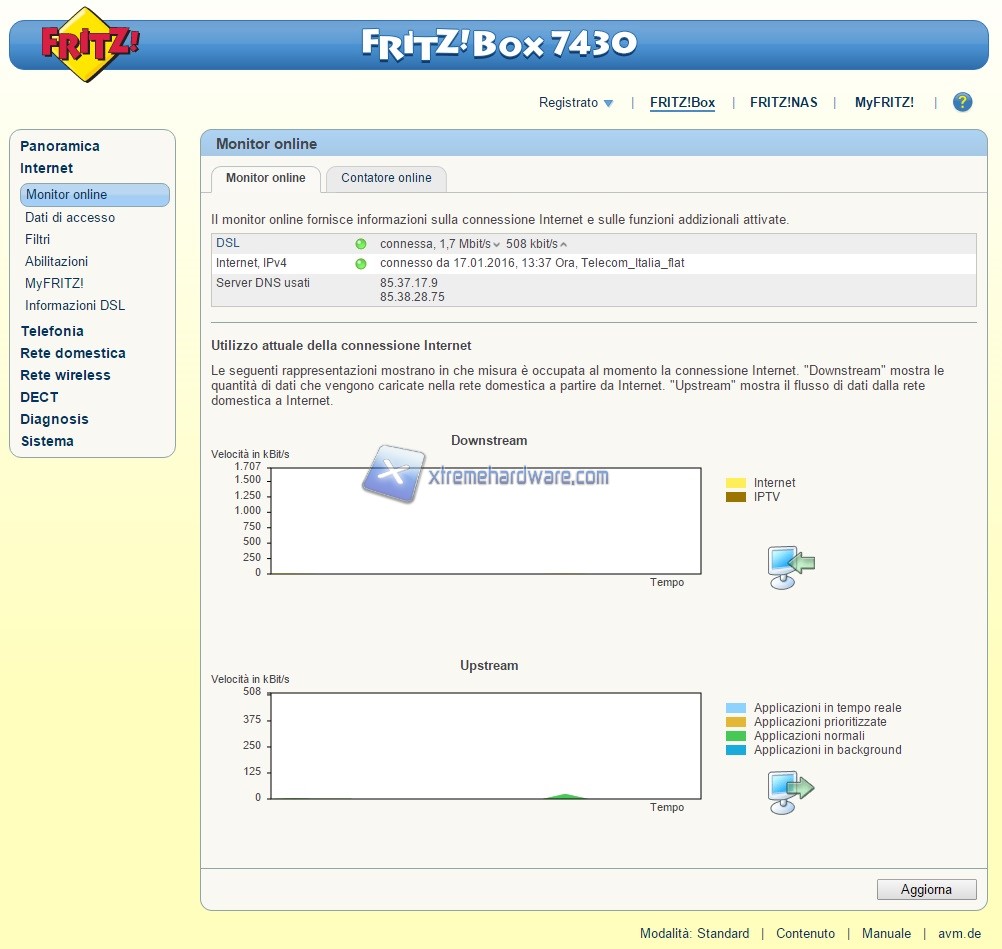The width and height of the screenshot is (1002, 949).
Task: Expand the Sistema menu section
Action: (47, 441)
